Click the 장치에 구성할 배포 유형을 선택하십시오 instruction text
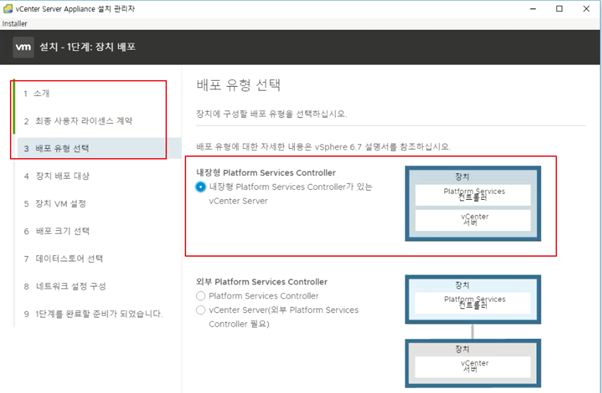The image size is (602, 393). click(271, 114)
